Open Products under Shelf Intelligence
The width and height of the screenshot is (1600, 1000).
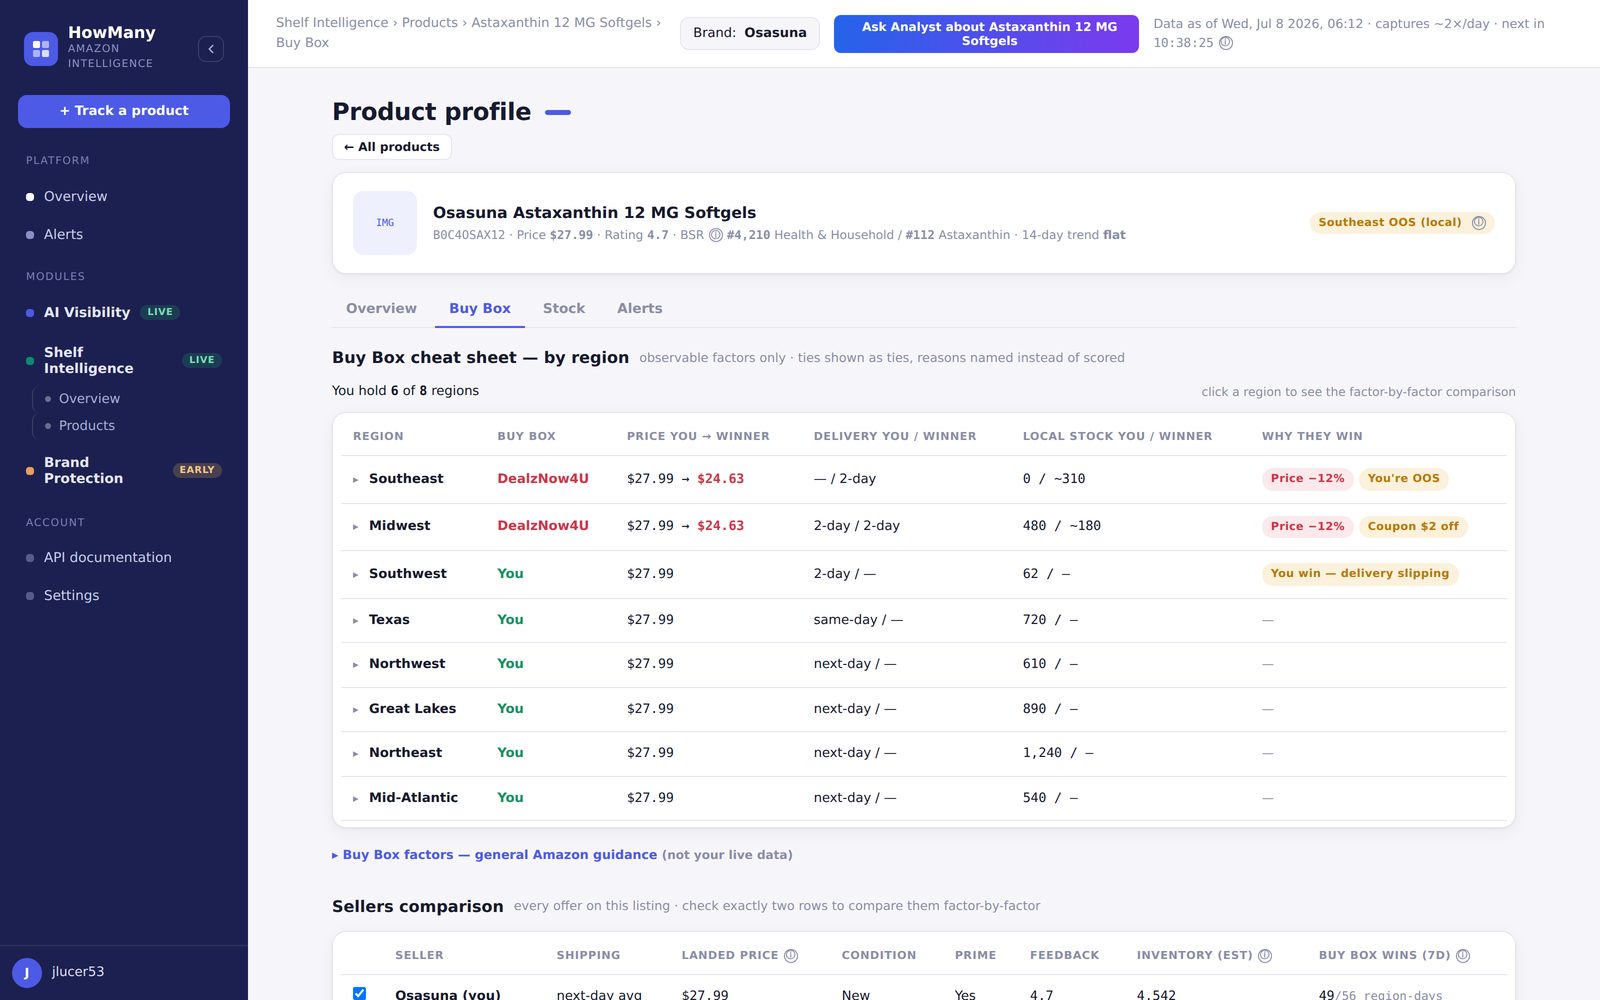tap(87, 426)
